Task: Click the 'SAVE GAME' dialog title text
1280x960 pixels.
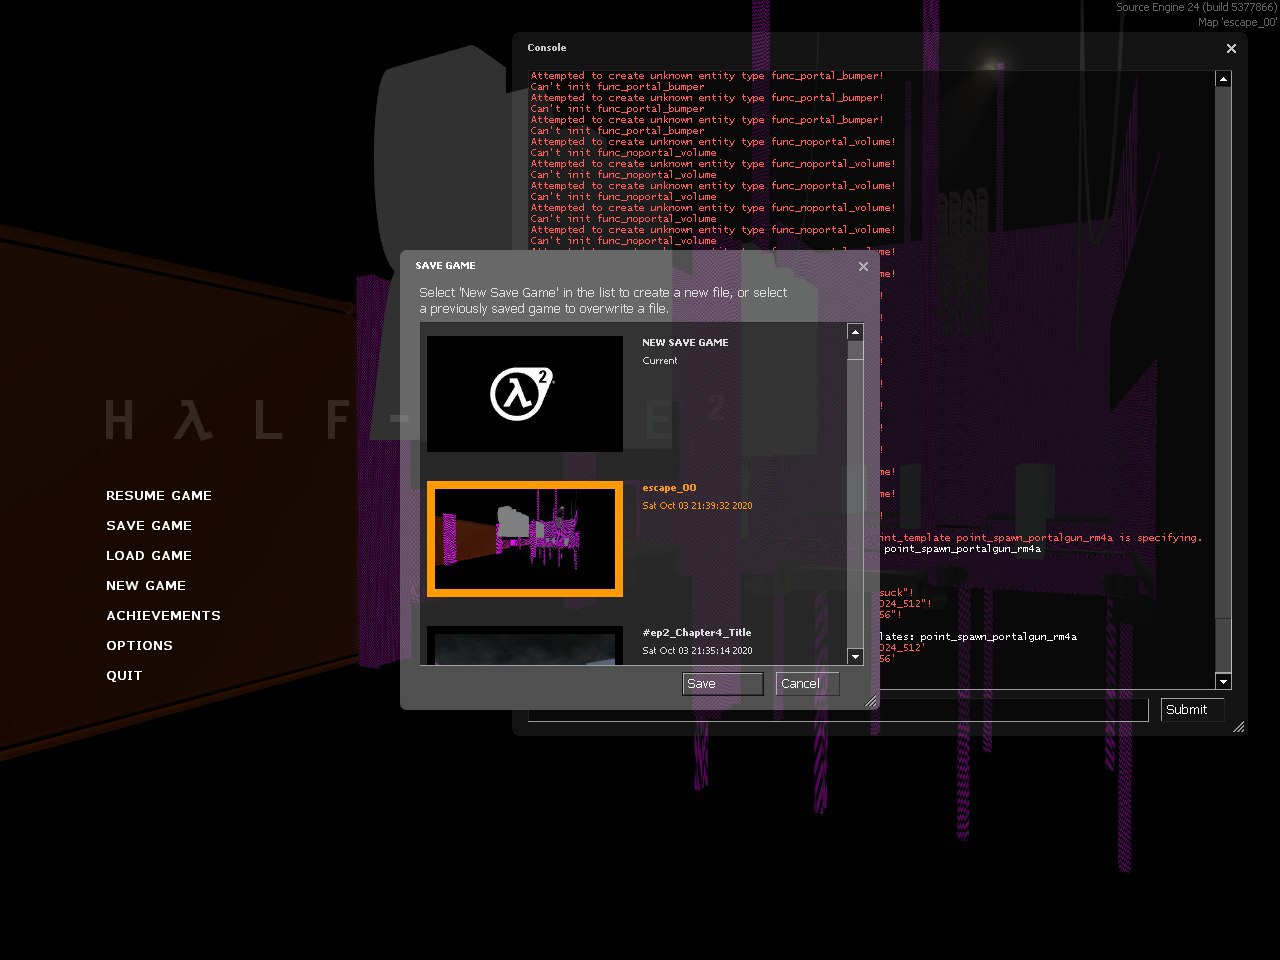Action: point(445,266)
